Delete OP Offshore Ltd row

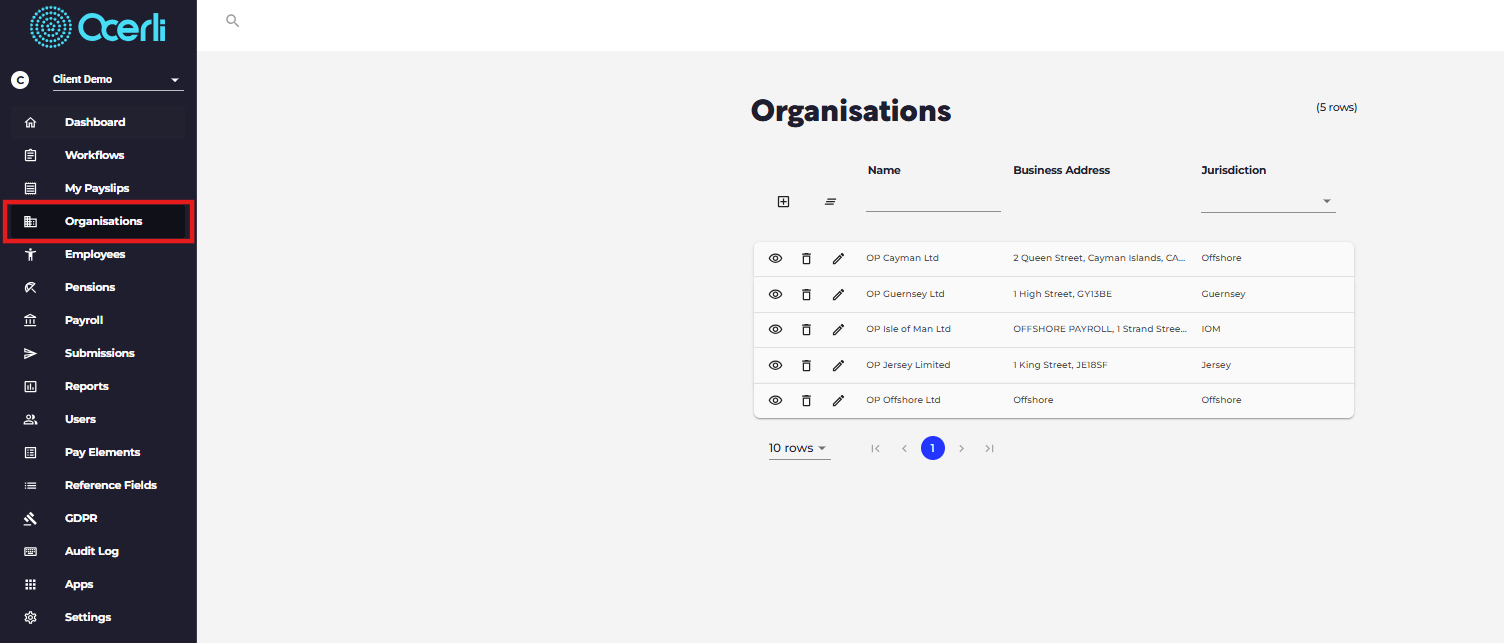tap(806, 400)
